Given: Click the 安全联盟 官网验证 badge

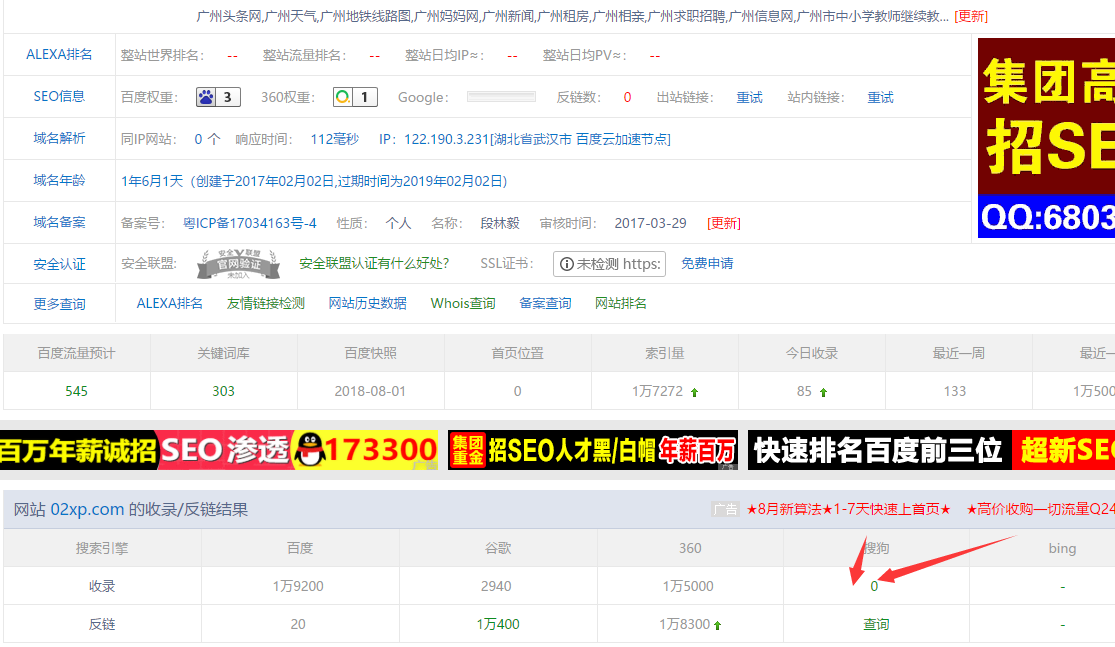Looking at the screenshot, I should (x=235, y=264).
